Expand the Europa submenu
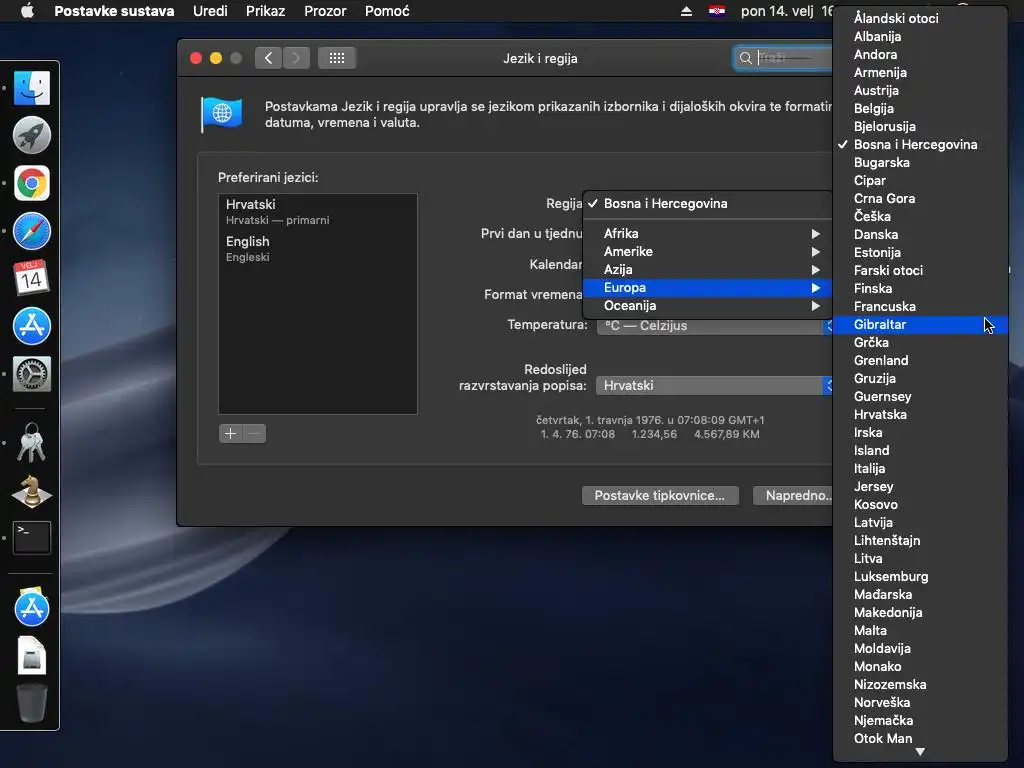 pyautogui.click(x=708, y=287)
